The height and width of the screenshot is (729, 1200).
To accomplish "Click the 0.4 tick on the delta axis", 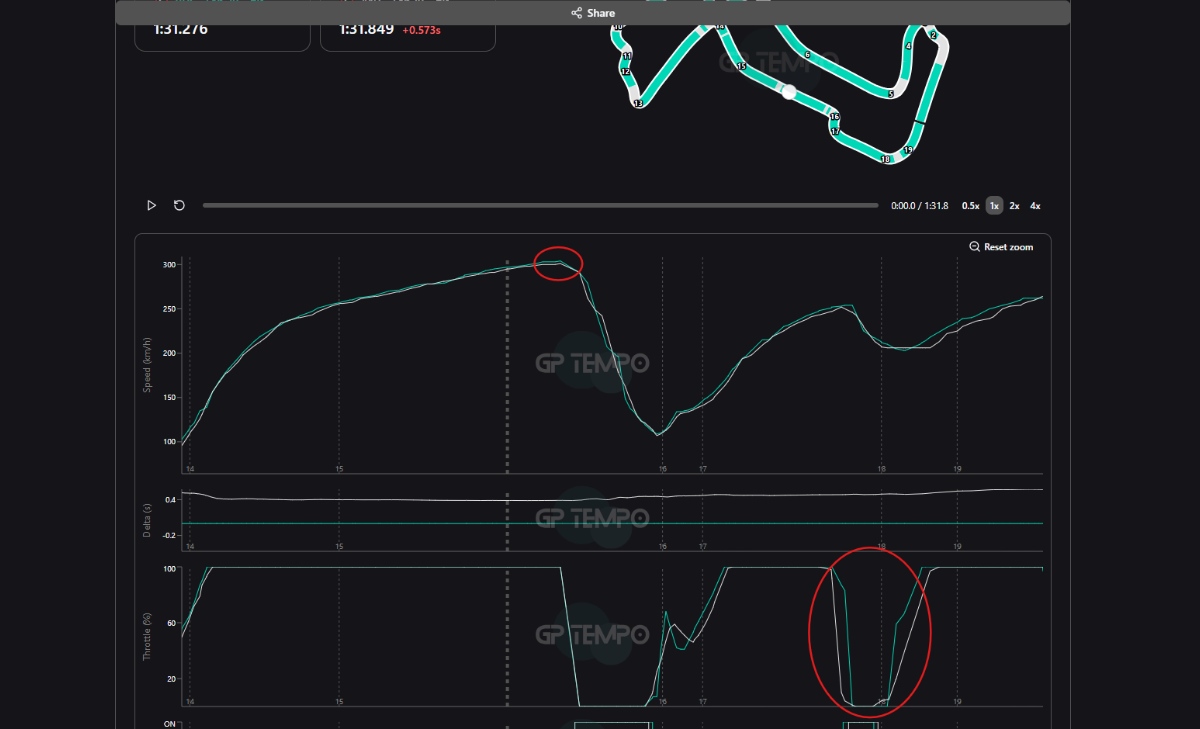I will click(170, 499).
